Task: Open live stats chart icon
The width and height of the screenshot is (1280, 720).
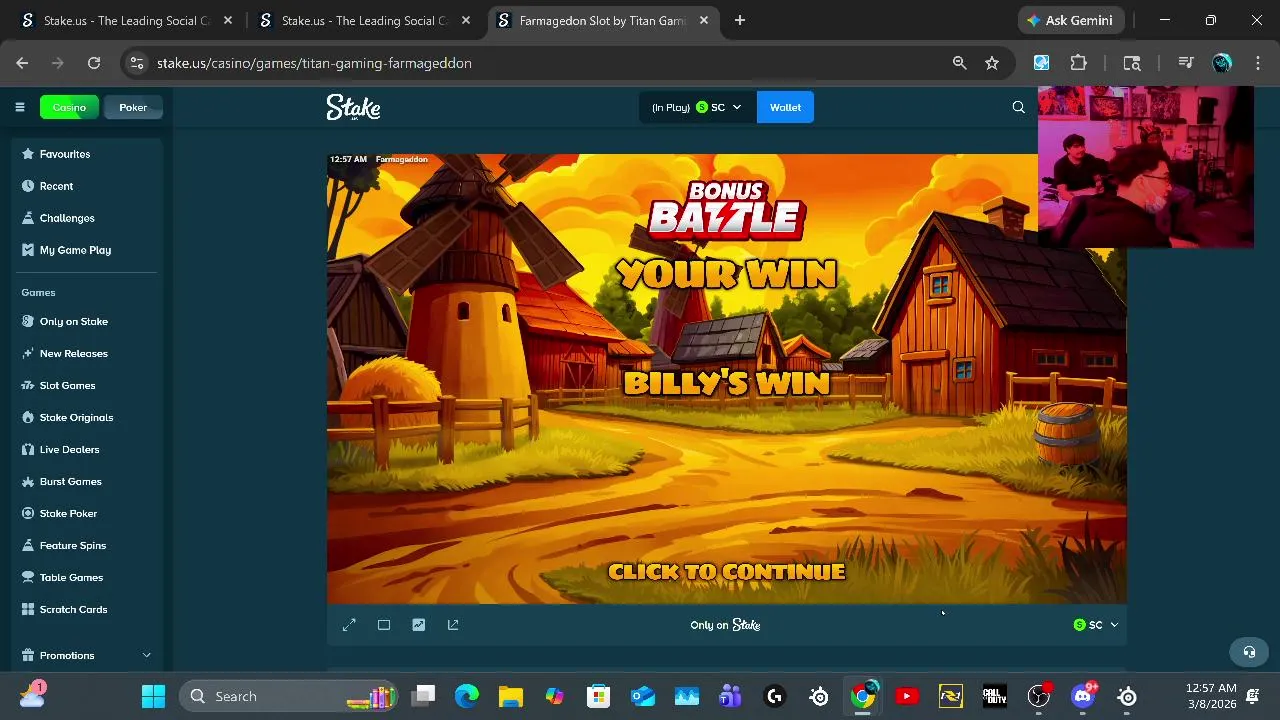Action: [418, 625]
